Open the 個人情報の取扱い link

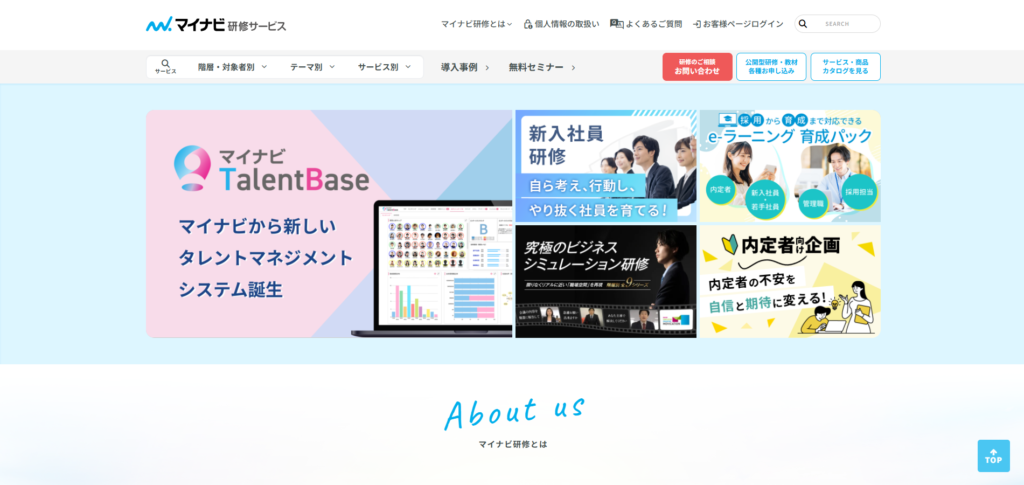[566, 24]
